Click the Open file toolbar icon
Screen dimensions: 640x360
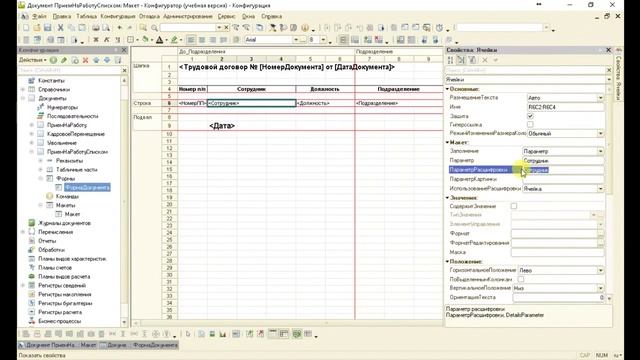37,28
